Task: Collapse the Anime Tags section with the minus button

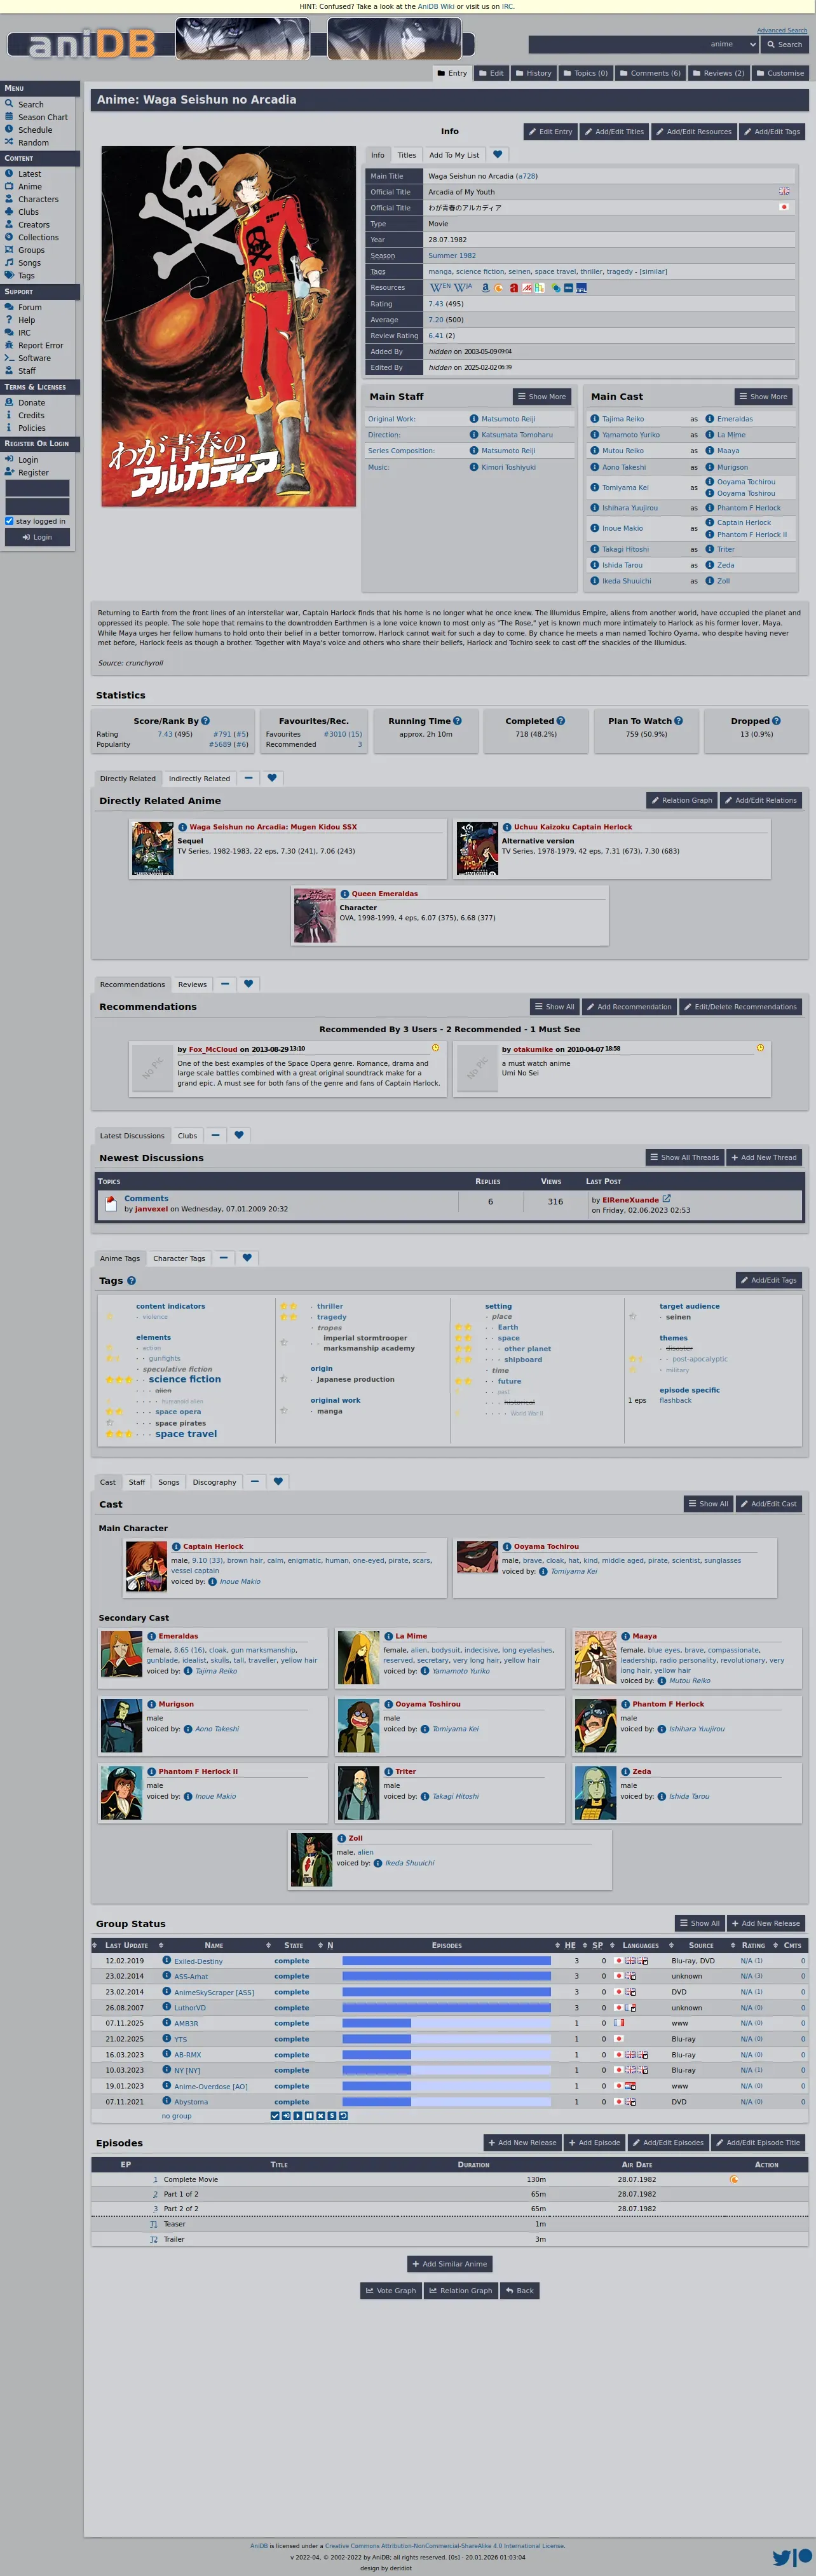Action: point(223,1258)
